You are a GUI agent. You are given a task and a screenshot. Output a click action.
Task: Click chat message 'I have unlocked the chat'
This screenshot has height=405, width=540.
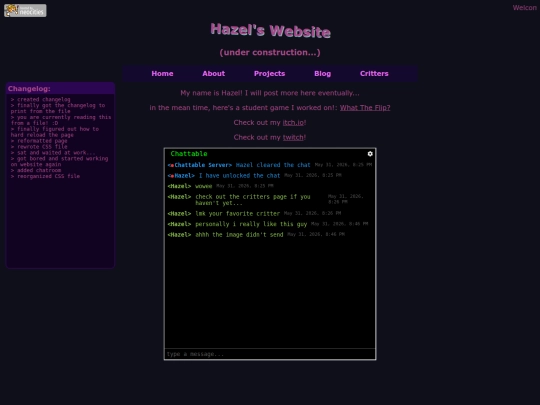tap(239, 176)
